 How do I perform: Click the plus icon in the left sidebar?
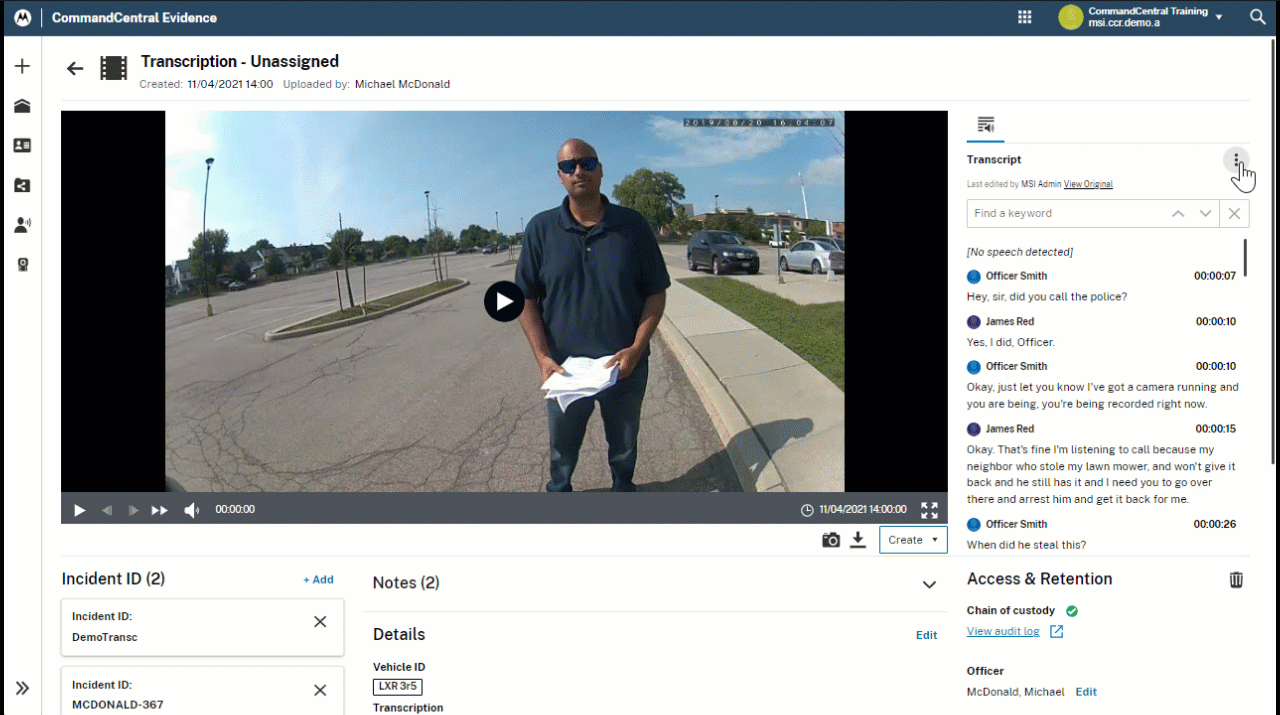(22, 66)
